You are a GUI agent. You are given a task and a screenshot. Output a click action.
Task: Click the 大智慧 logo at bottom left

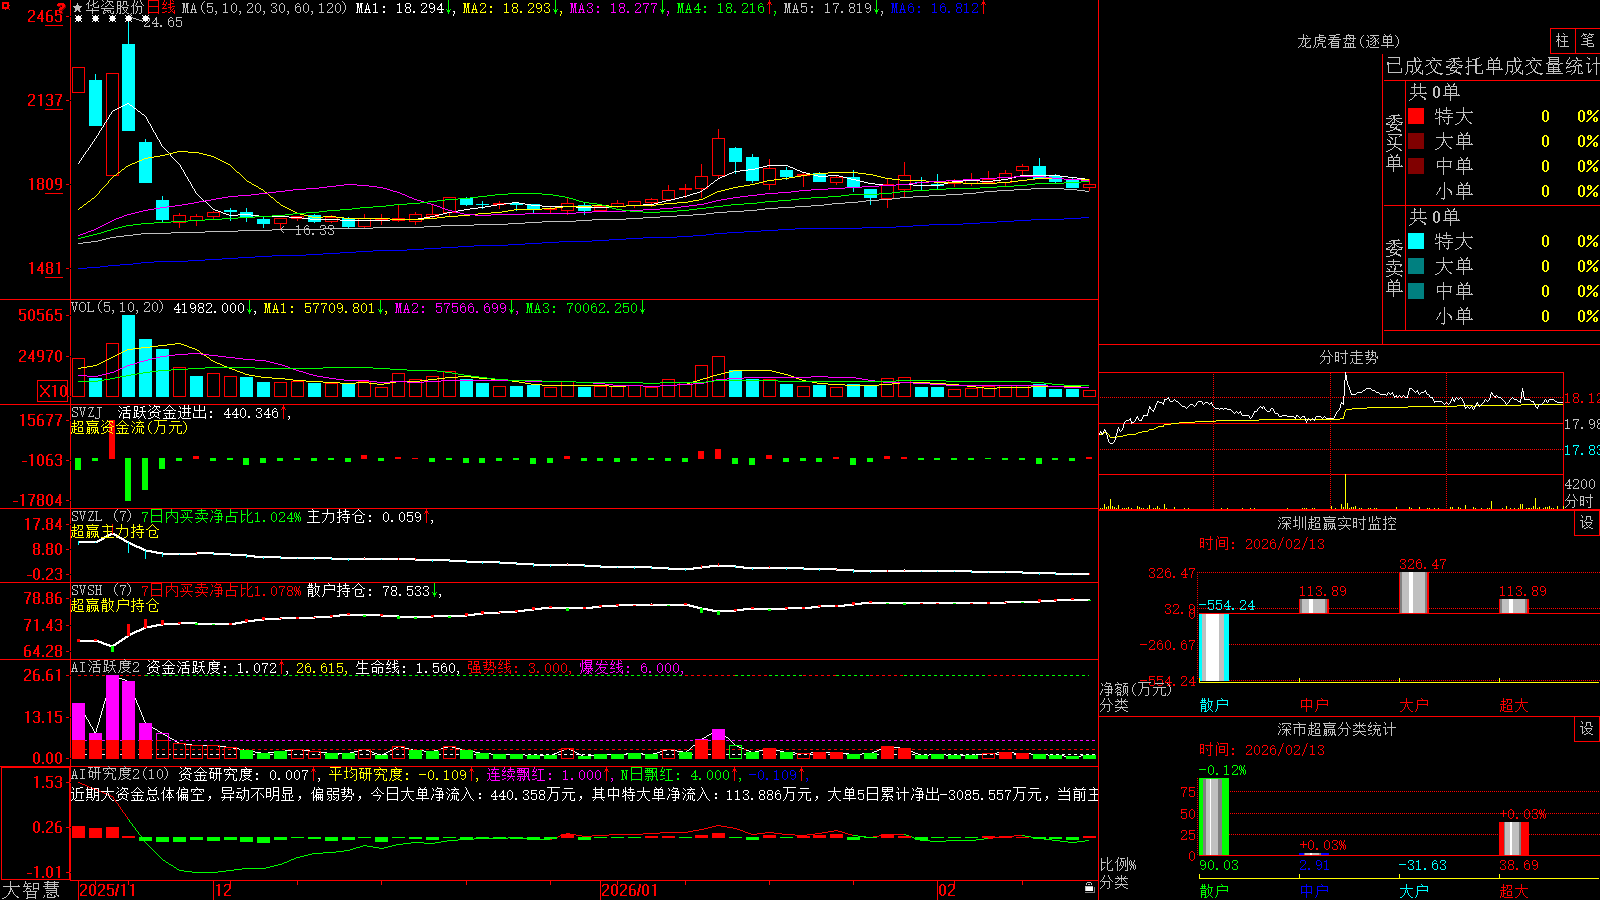click(30, 889)
